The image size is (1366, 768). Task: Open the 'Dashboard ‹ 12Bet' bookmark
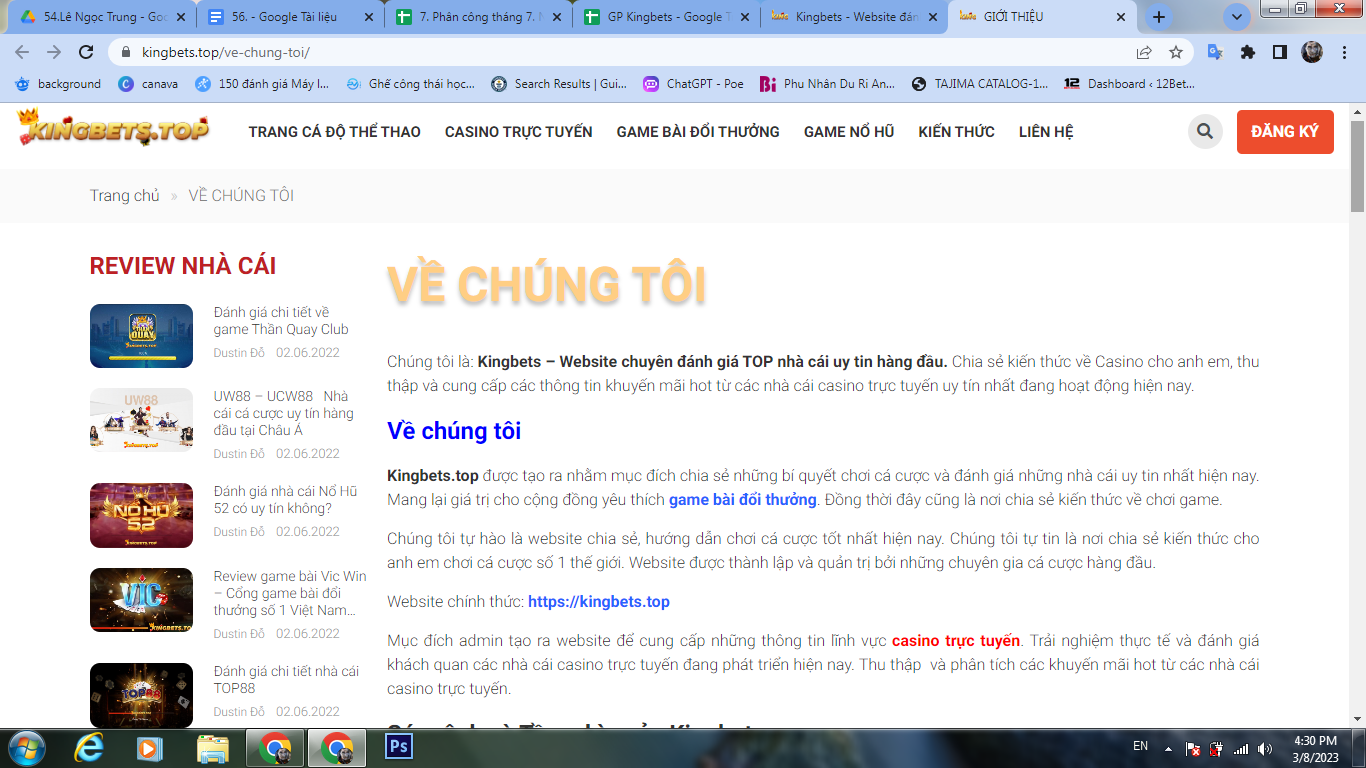point(1129,84)
